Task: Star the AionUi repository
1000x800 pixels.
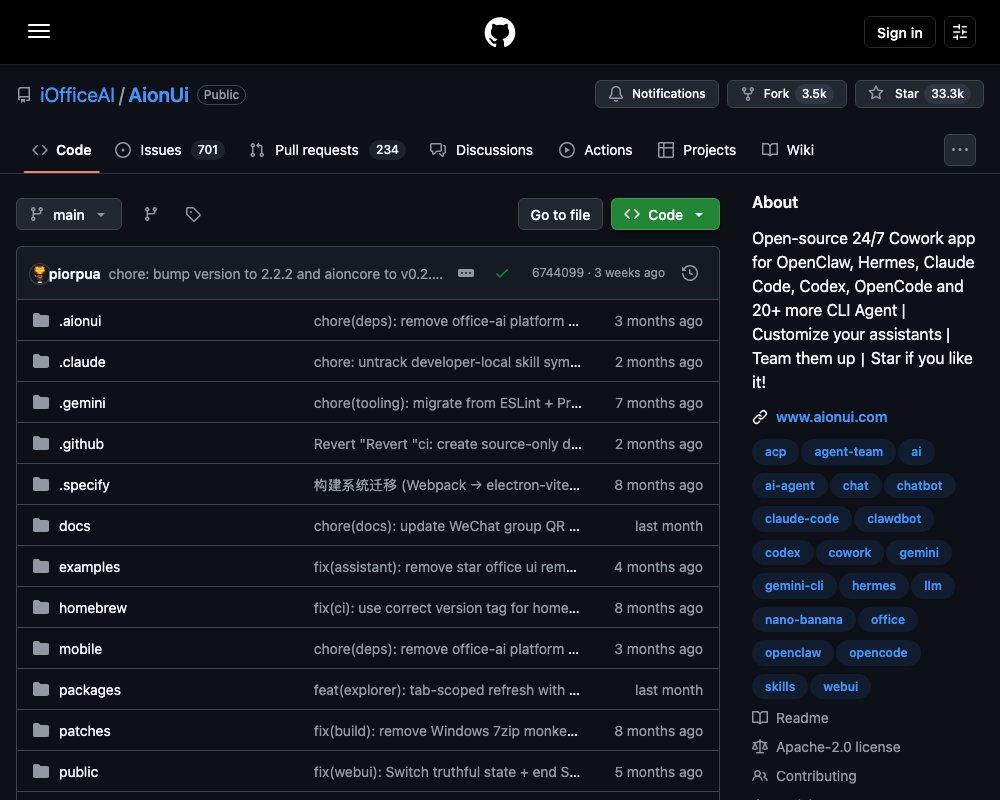Action: [x=919, y=94]
